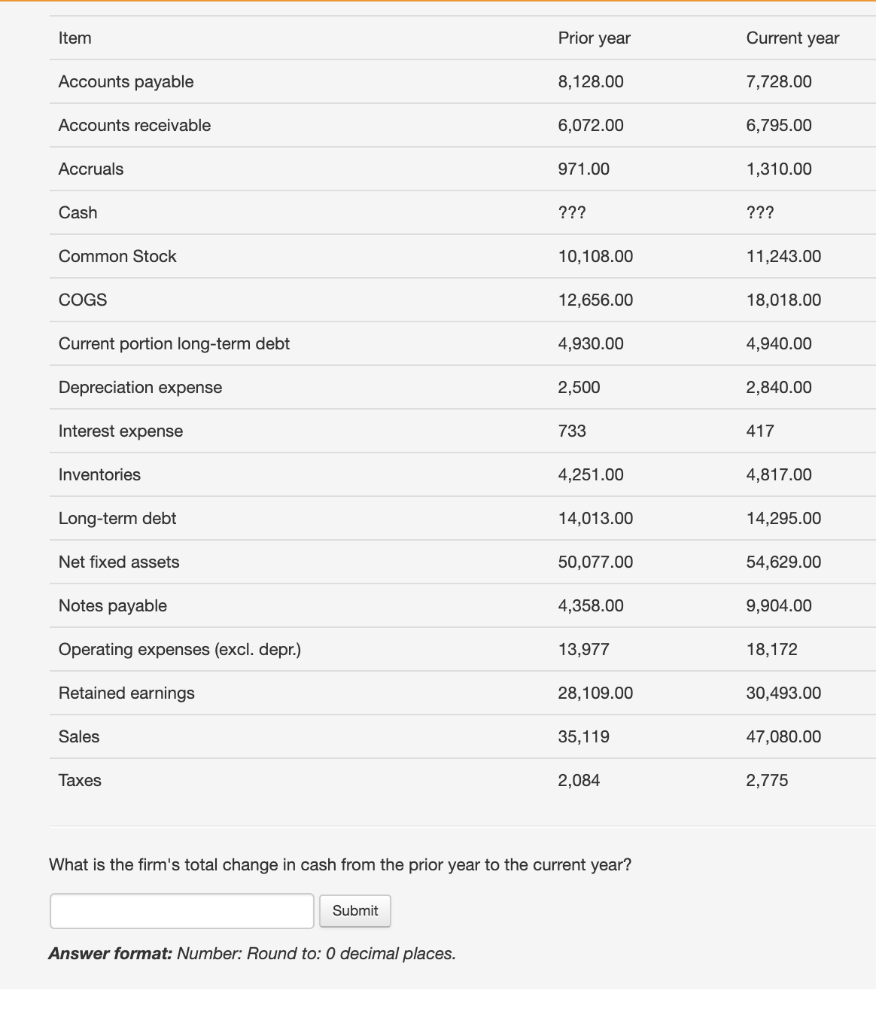The height and width of the screenshot is (1024, 876).
Task: Select the Long-term debt current value 14,295.00
Action: (x=779, y=518)
